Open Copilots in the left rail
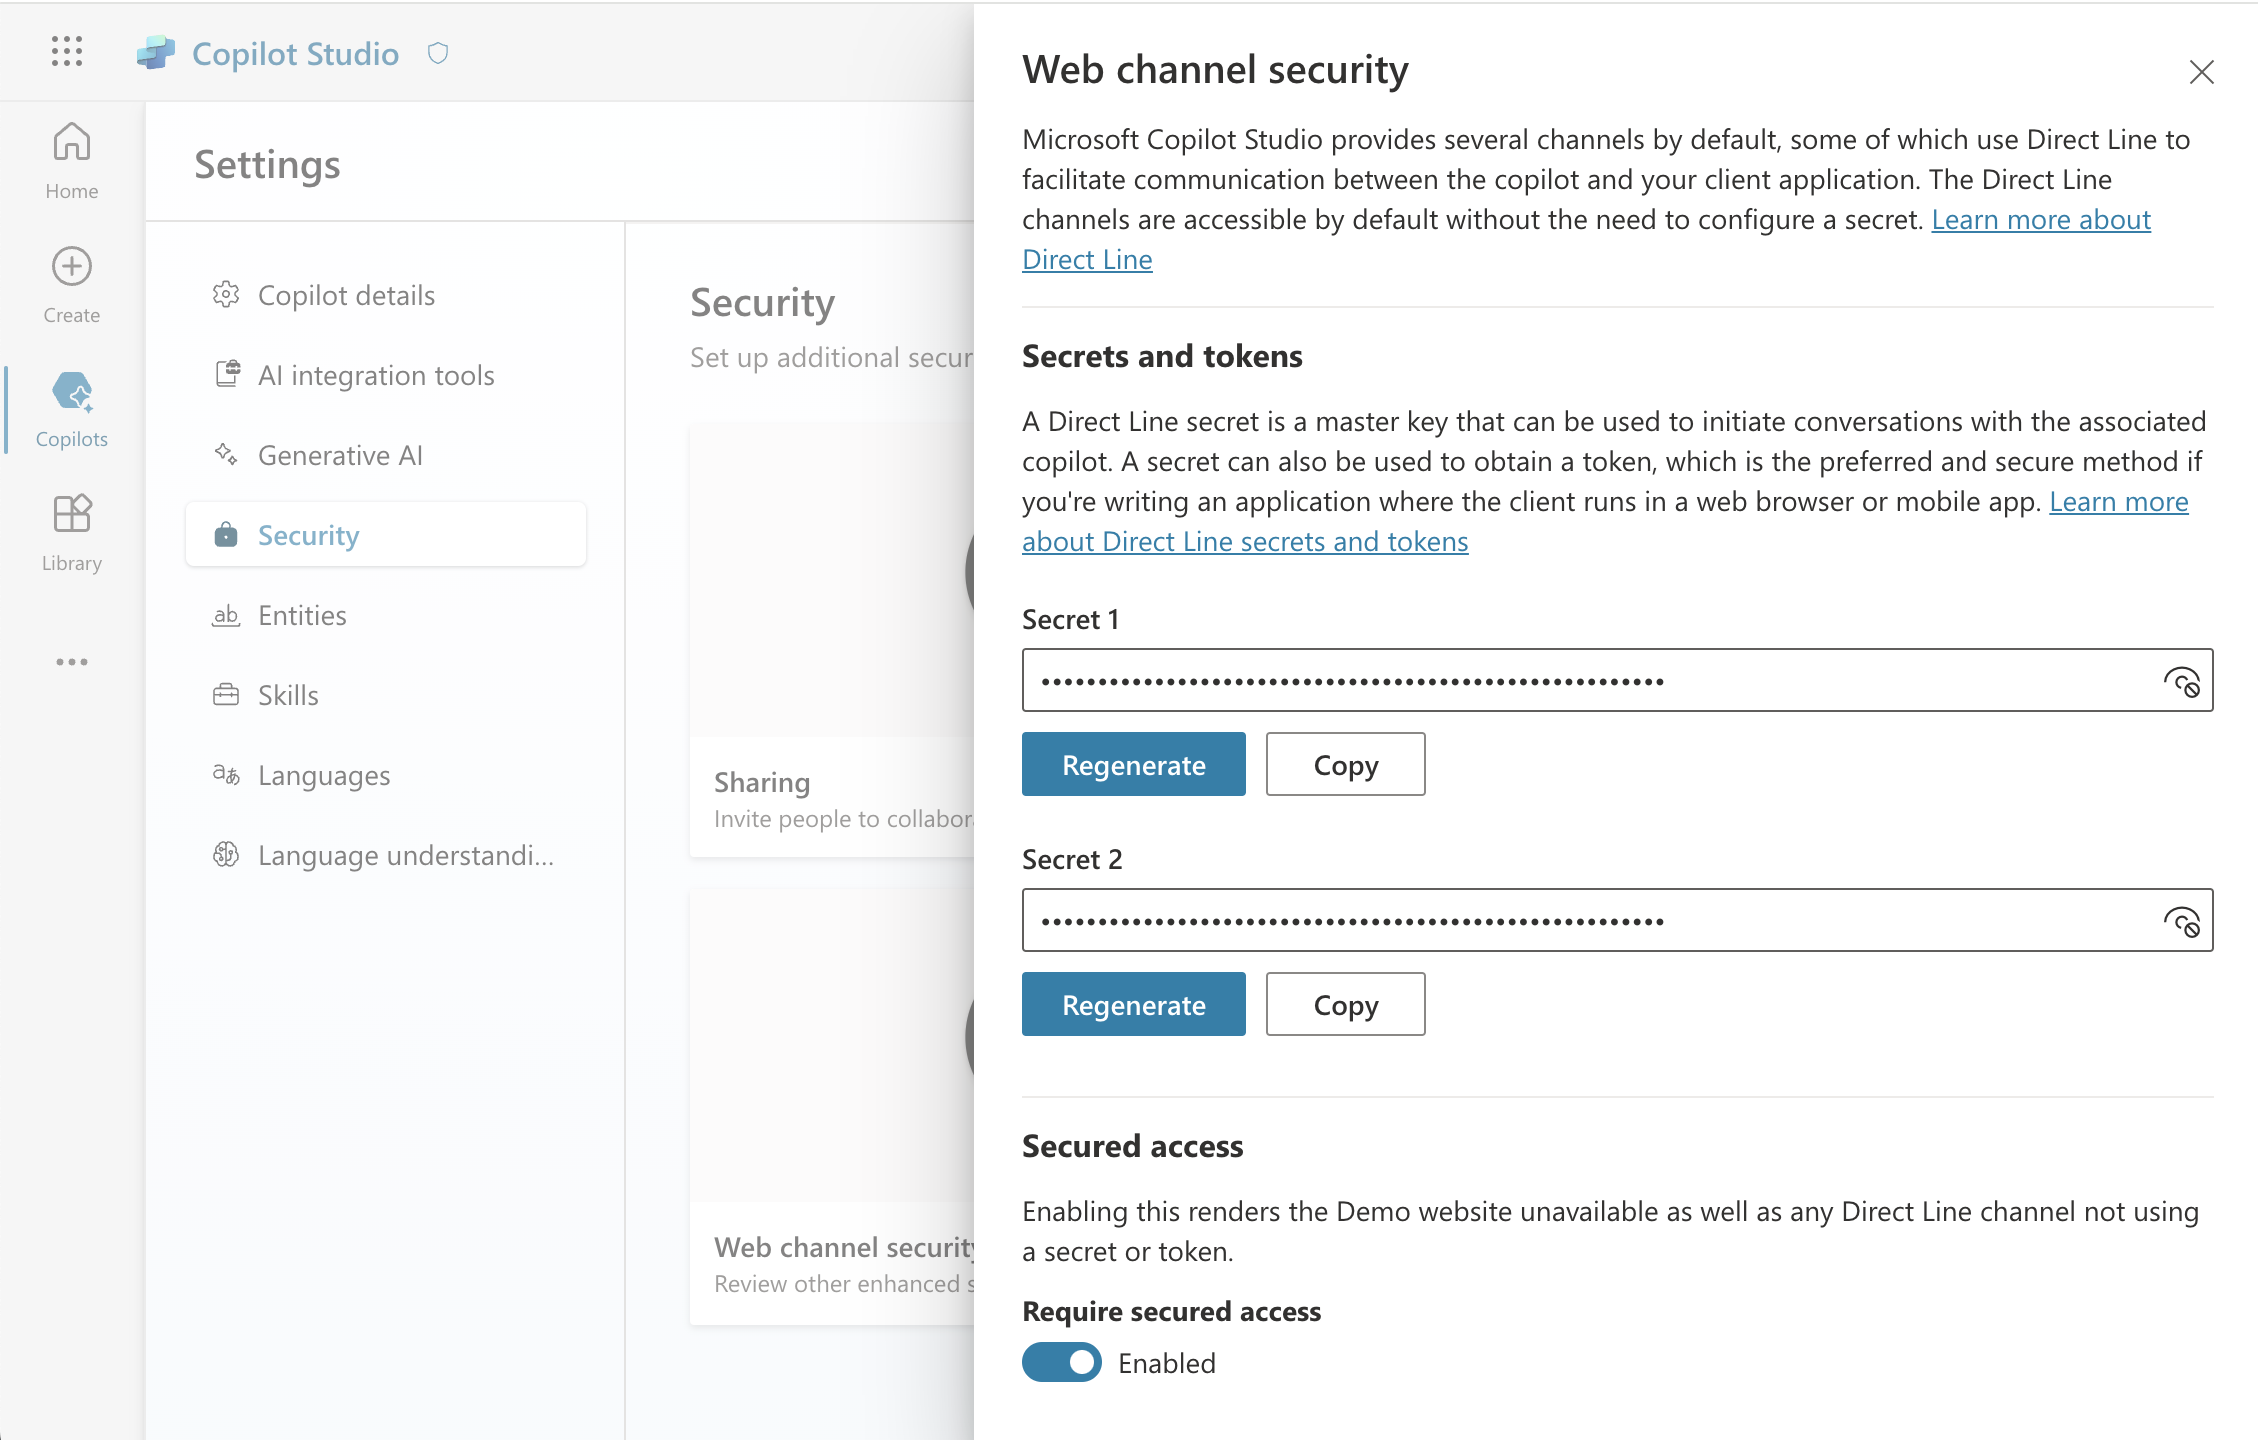 click(72, 409)
